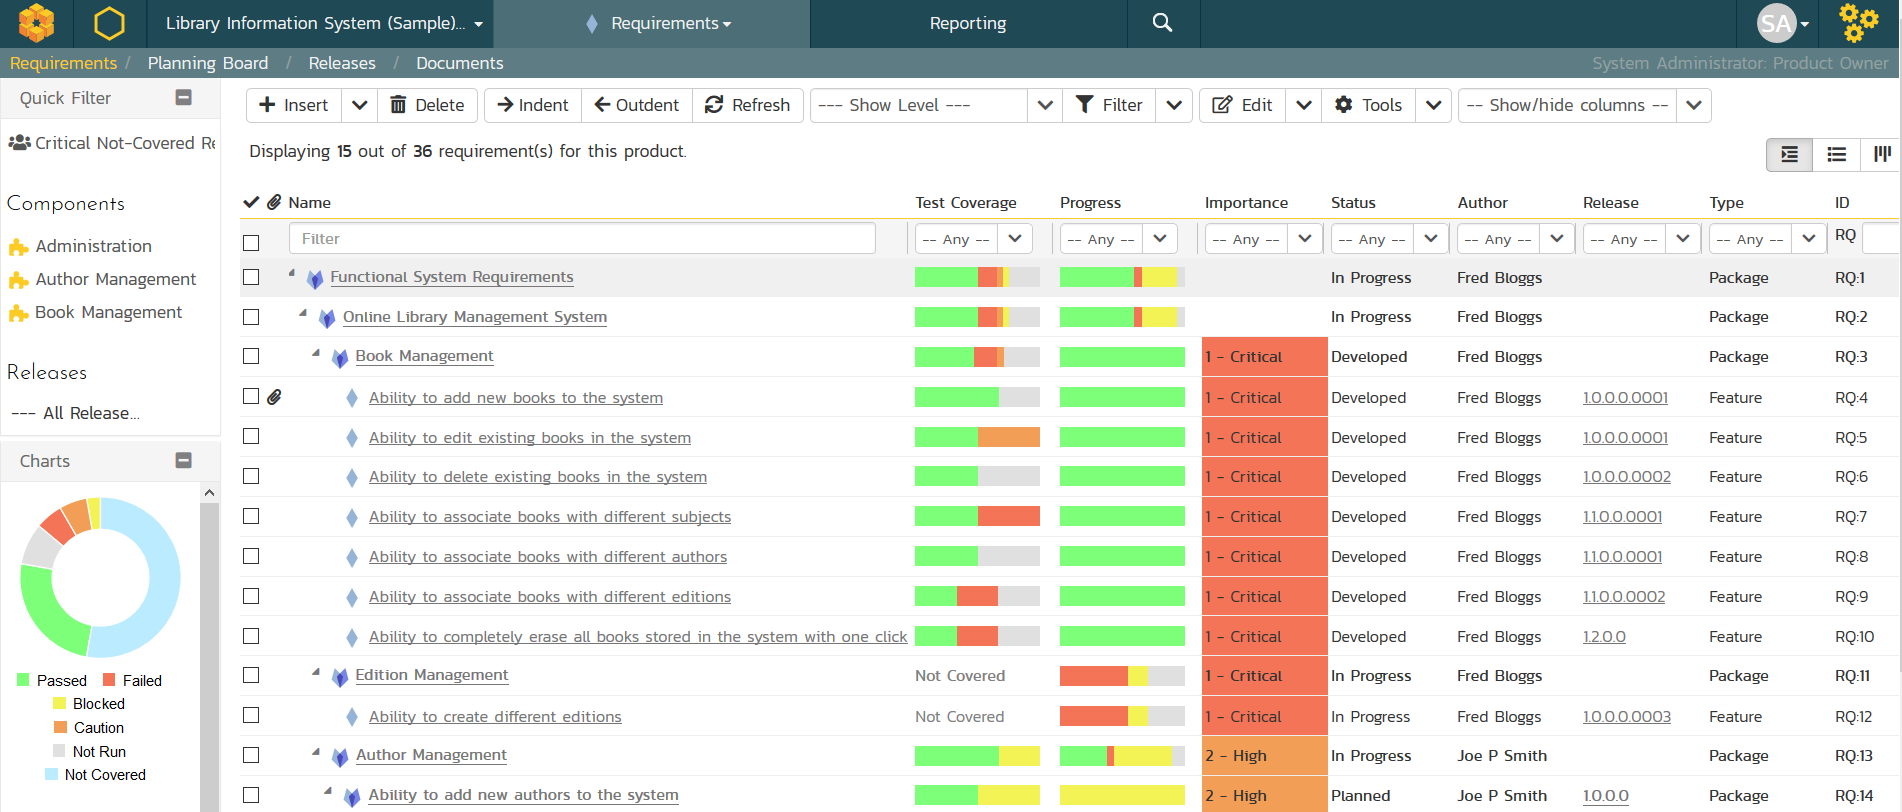Open release link 1.2.0.0
The height and width of the screenshot is (812, 1902).
(x=1604, y=637)
